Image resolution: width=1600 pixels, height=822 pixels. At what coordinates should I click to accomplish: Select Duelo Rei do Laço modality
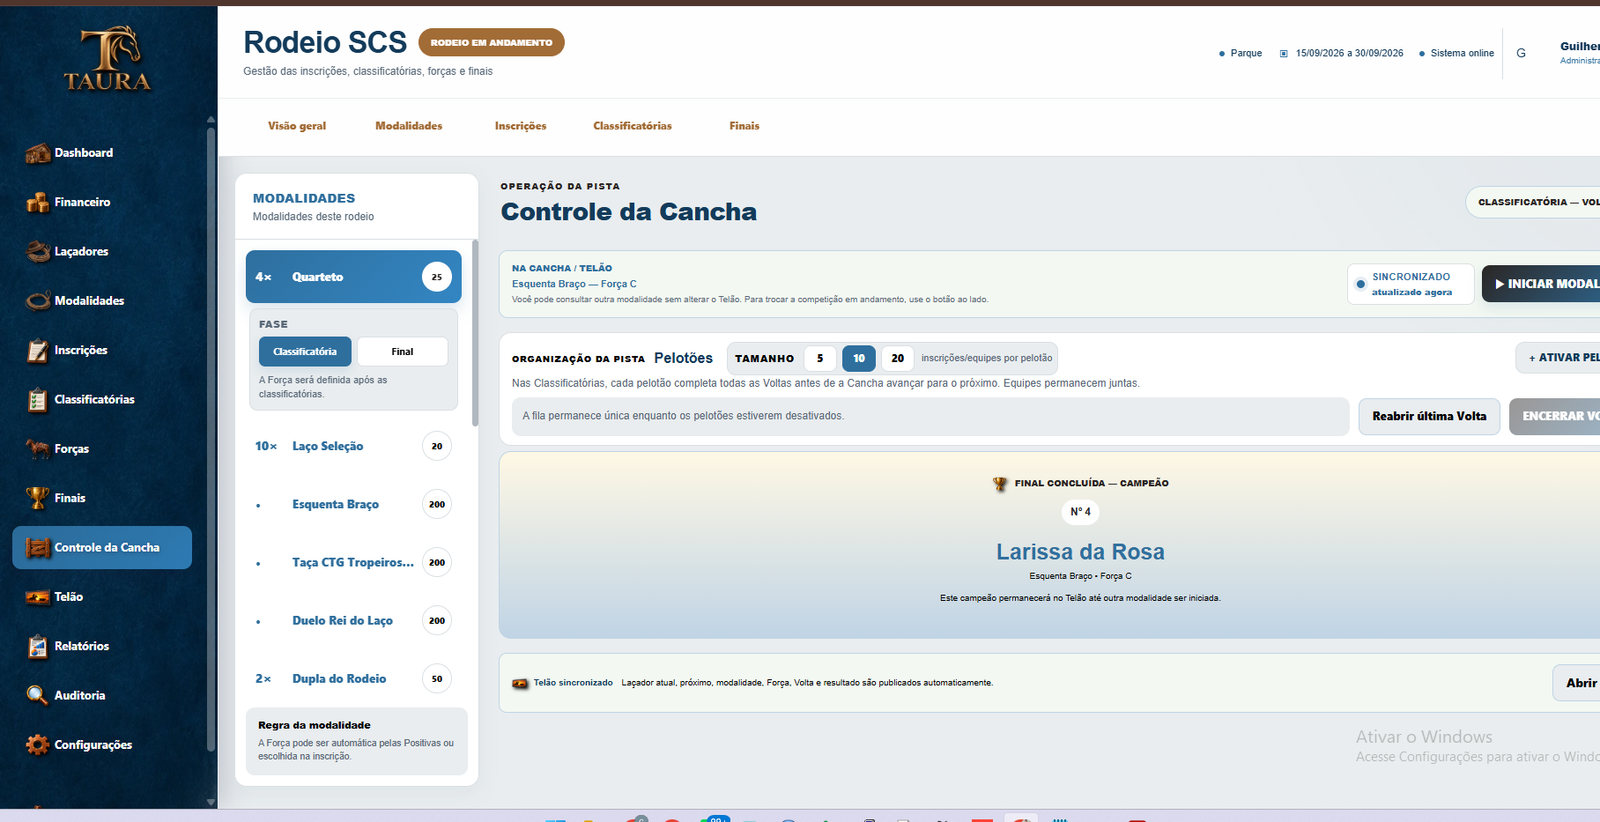click(354, 620)
